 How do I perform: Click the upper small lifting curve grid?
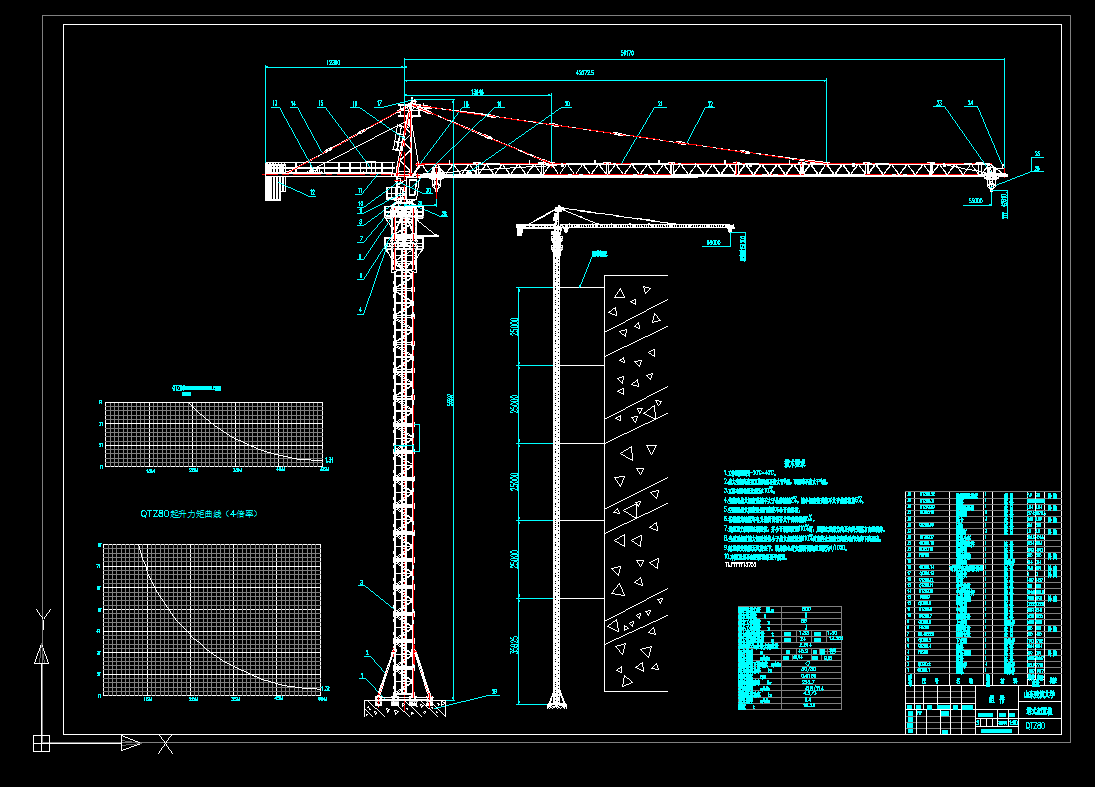tap(213, 434)
